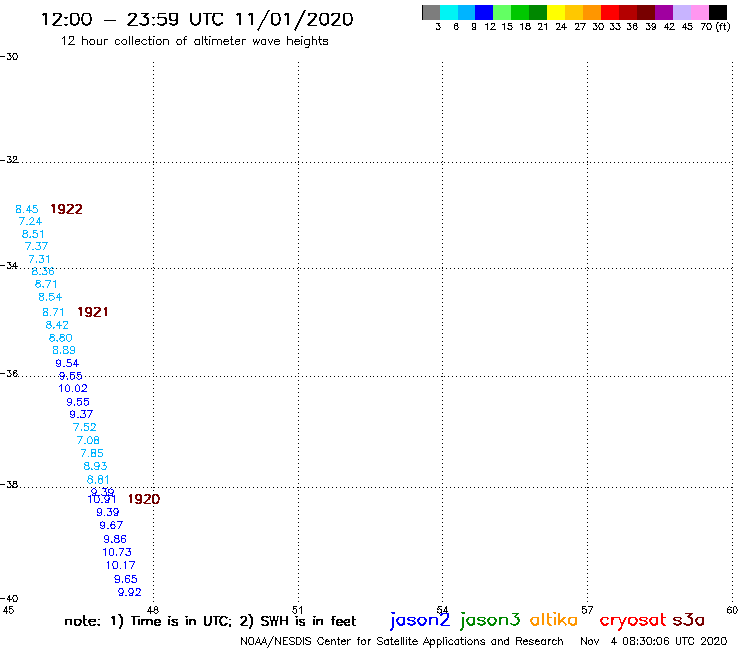Select the 10.02 wave height reading

pyautogui.click(x=73, y=388)
